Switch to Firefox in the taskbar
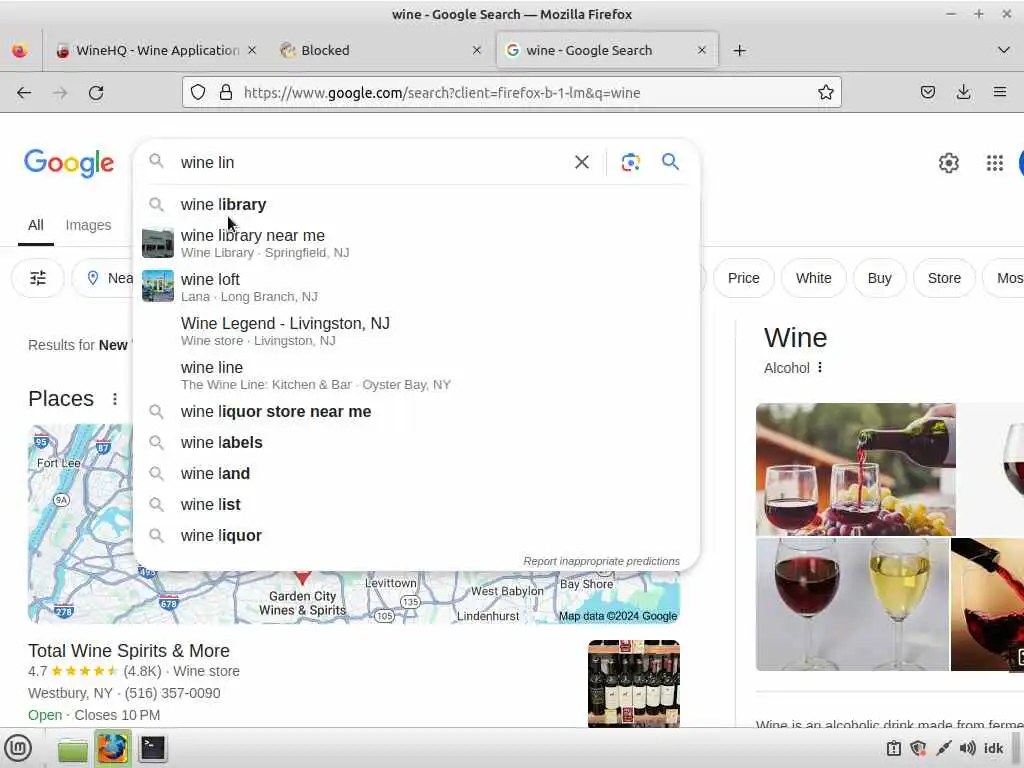This screenshot has height=768, width=1024. (x=112, y=748)
